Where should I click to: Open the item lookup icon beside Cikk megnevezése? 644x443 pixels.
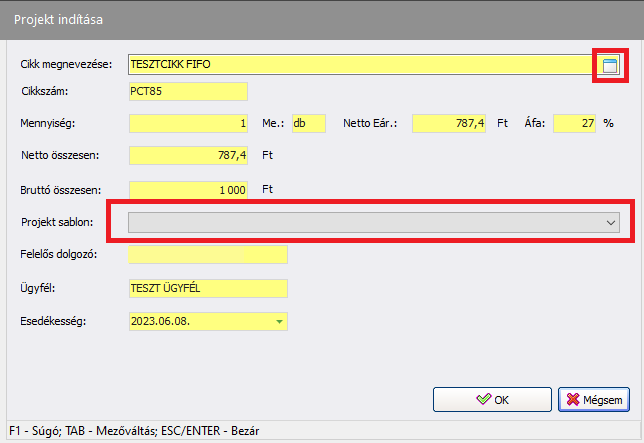tap(609, 65)
